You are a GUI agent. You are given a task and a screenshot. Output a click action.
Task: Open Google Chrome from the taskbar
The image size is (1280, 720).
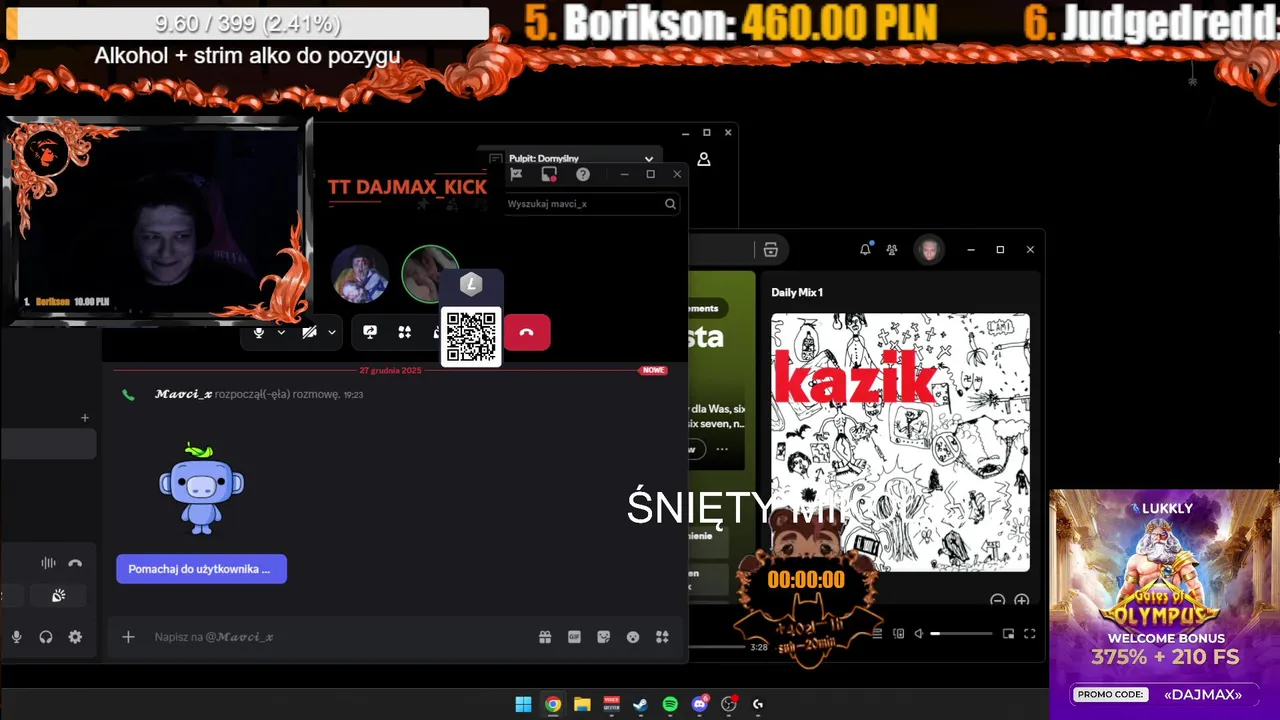pyautogui.click(x=553, y=704)
